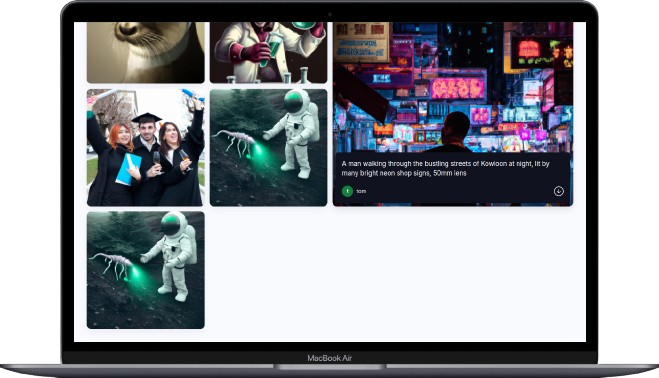The height and width of the screenshot is (378, 659).
Task: Open the middle-row astronaut thumbnail
Action: coord(268,147)
